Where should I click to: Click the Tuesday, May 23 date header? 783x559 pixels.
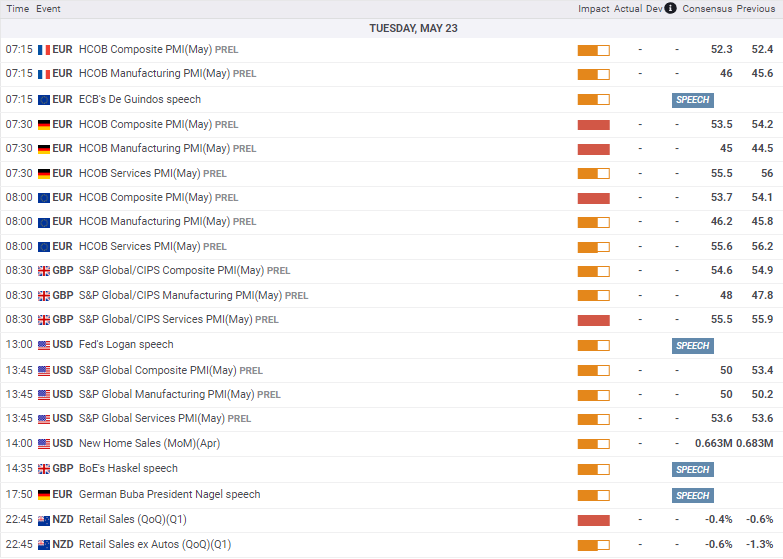(413, 28)
